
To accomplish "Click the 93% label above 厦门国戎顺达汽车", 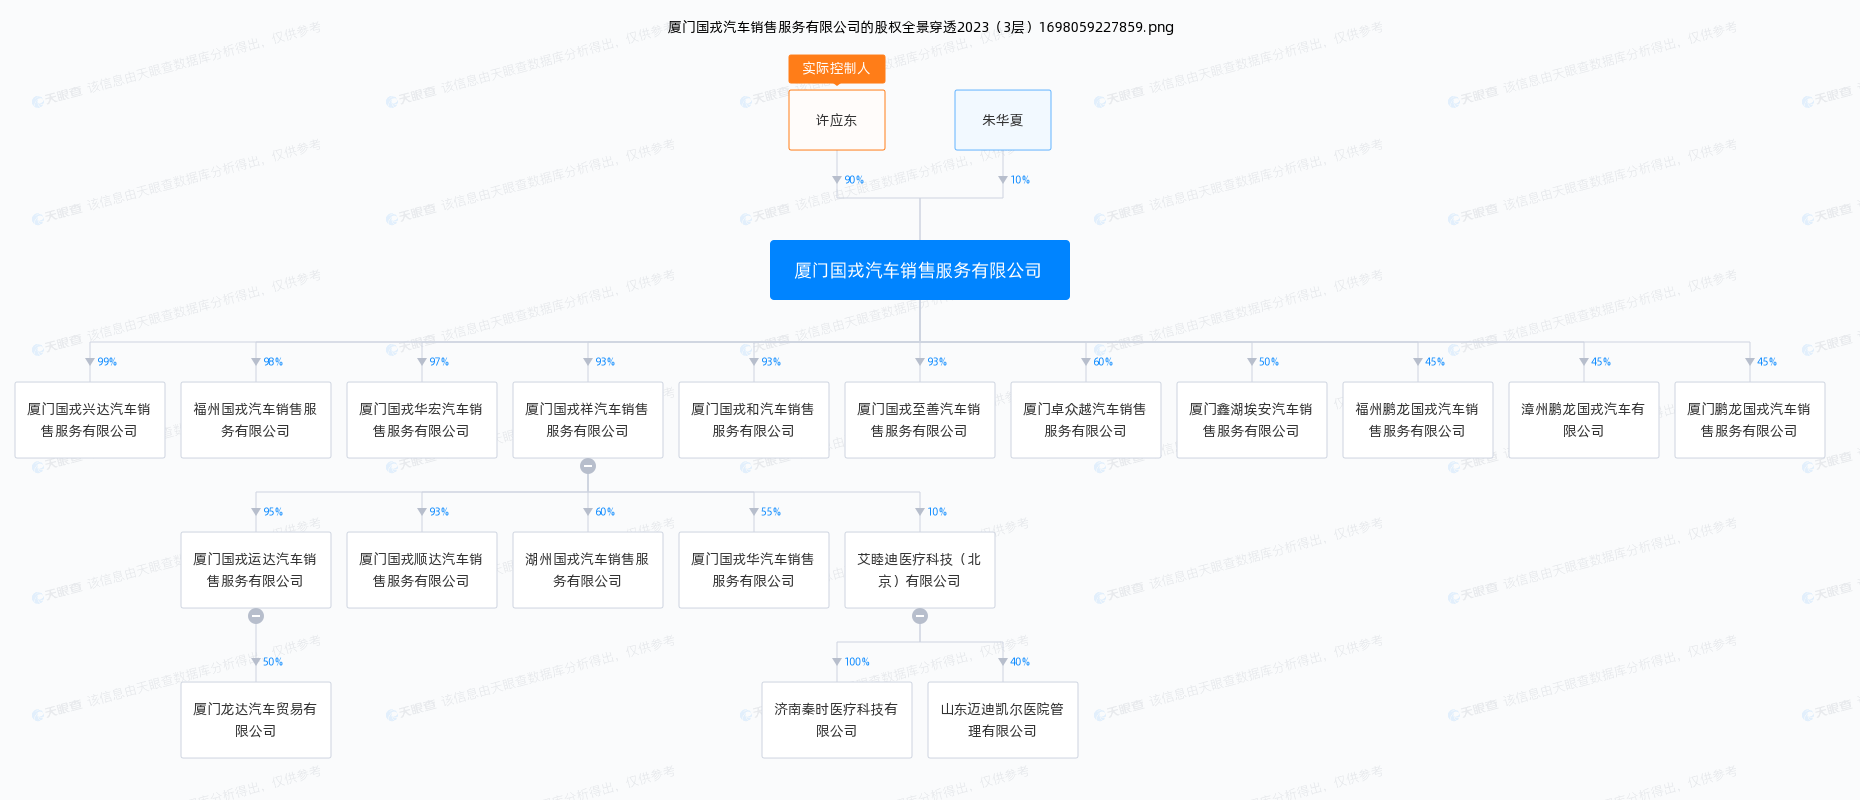I will (439, 512).
